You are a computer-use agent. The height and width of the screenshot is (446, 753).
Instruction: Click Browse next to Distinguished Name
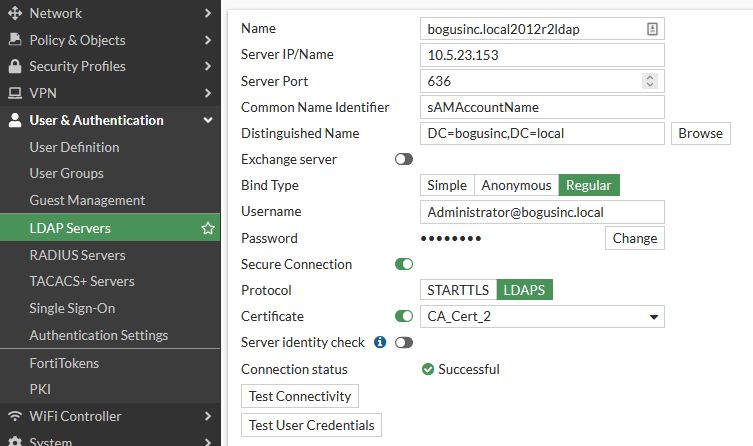click(x=700, y=133)
